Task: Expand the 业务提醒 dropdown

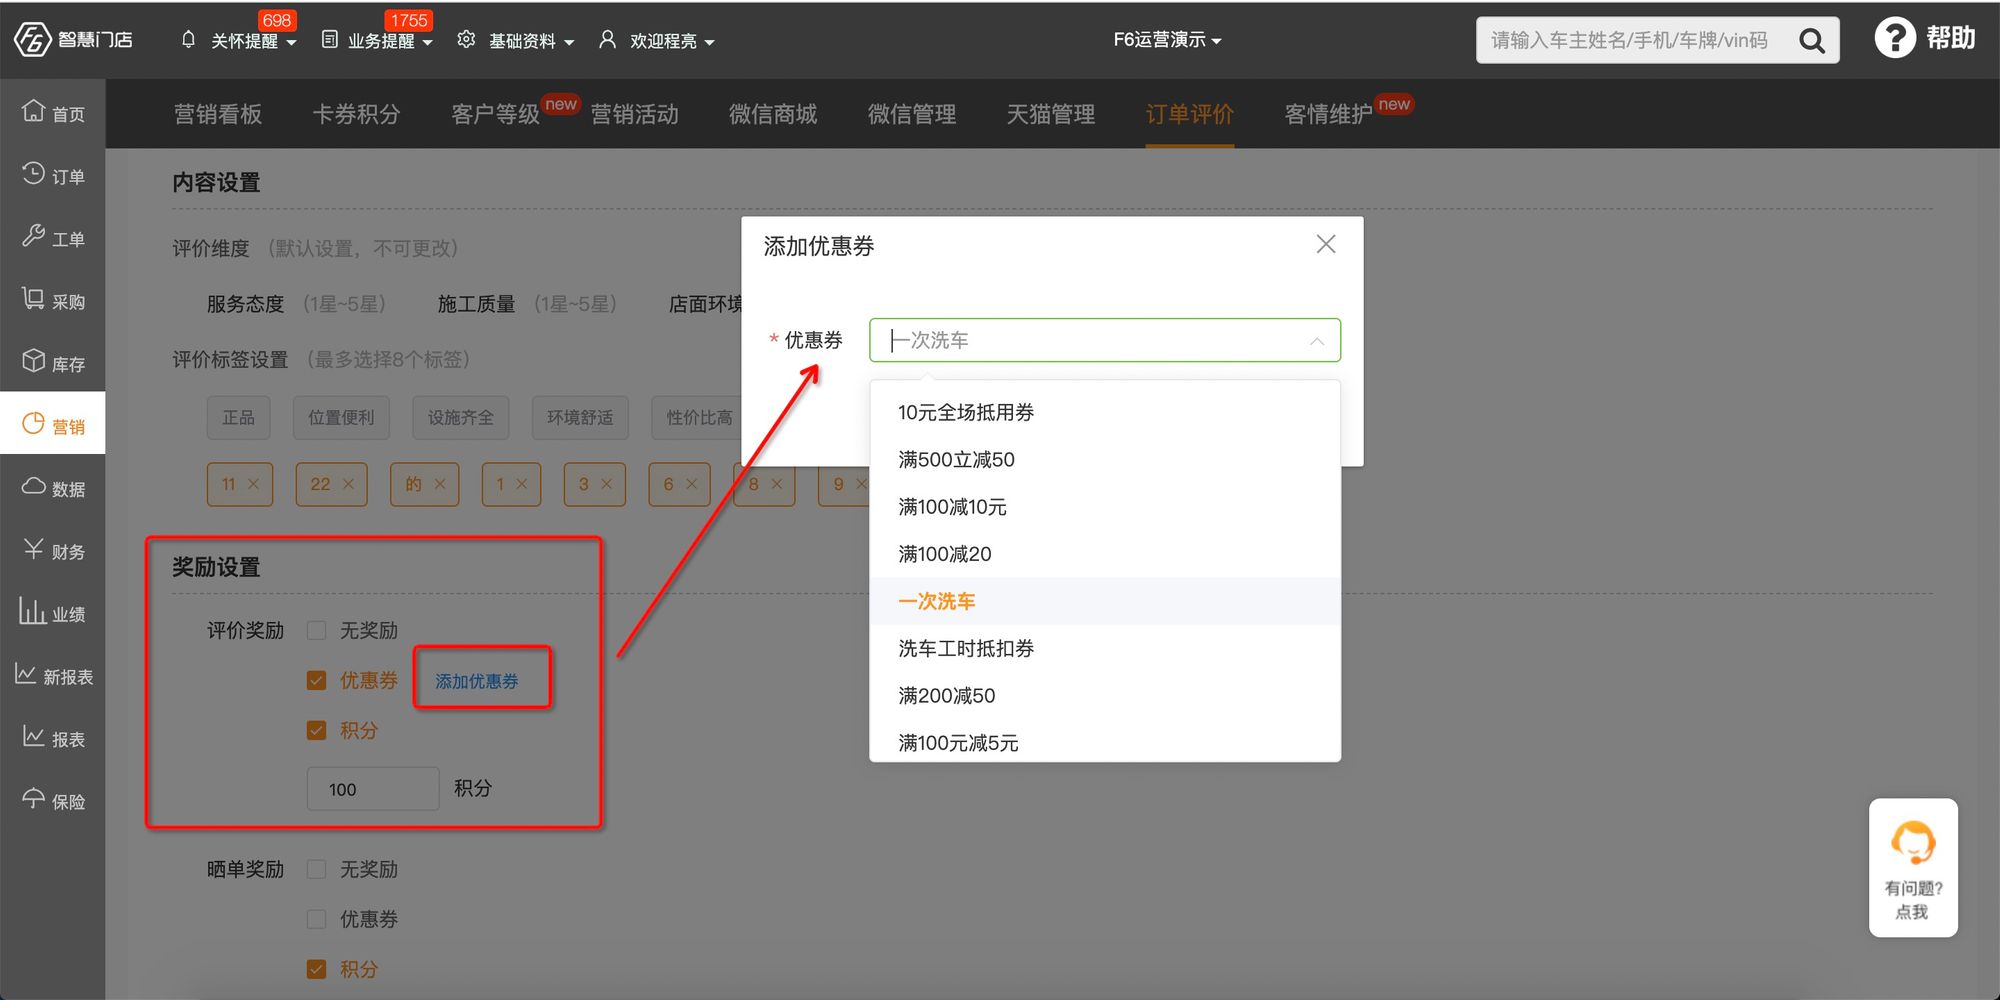Action: tap(428, 42)
